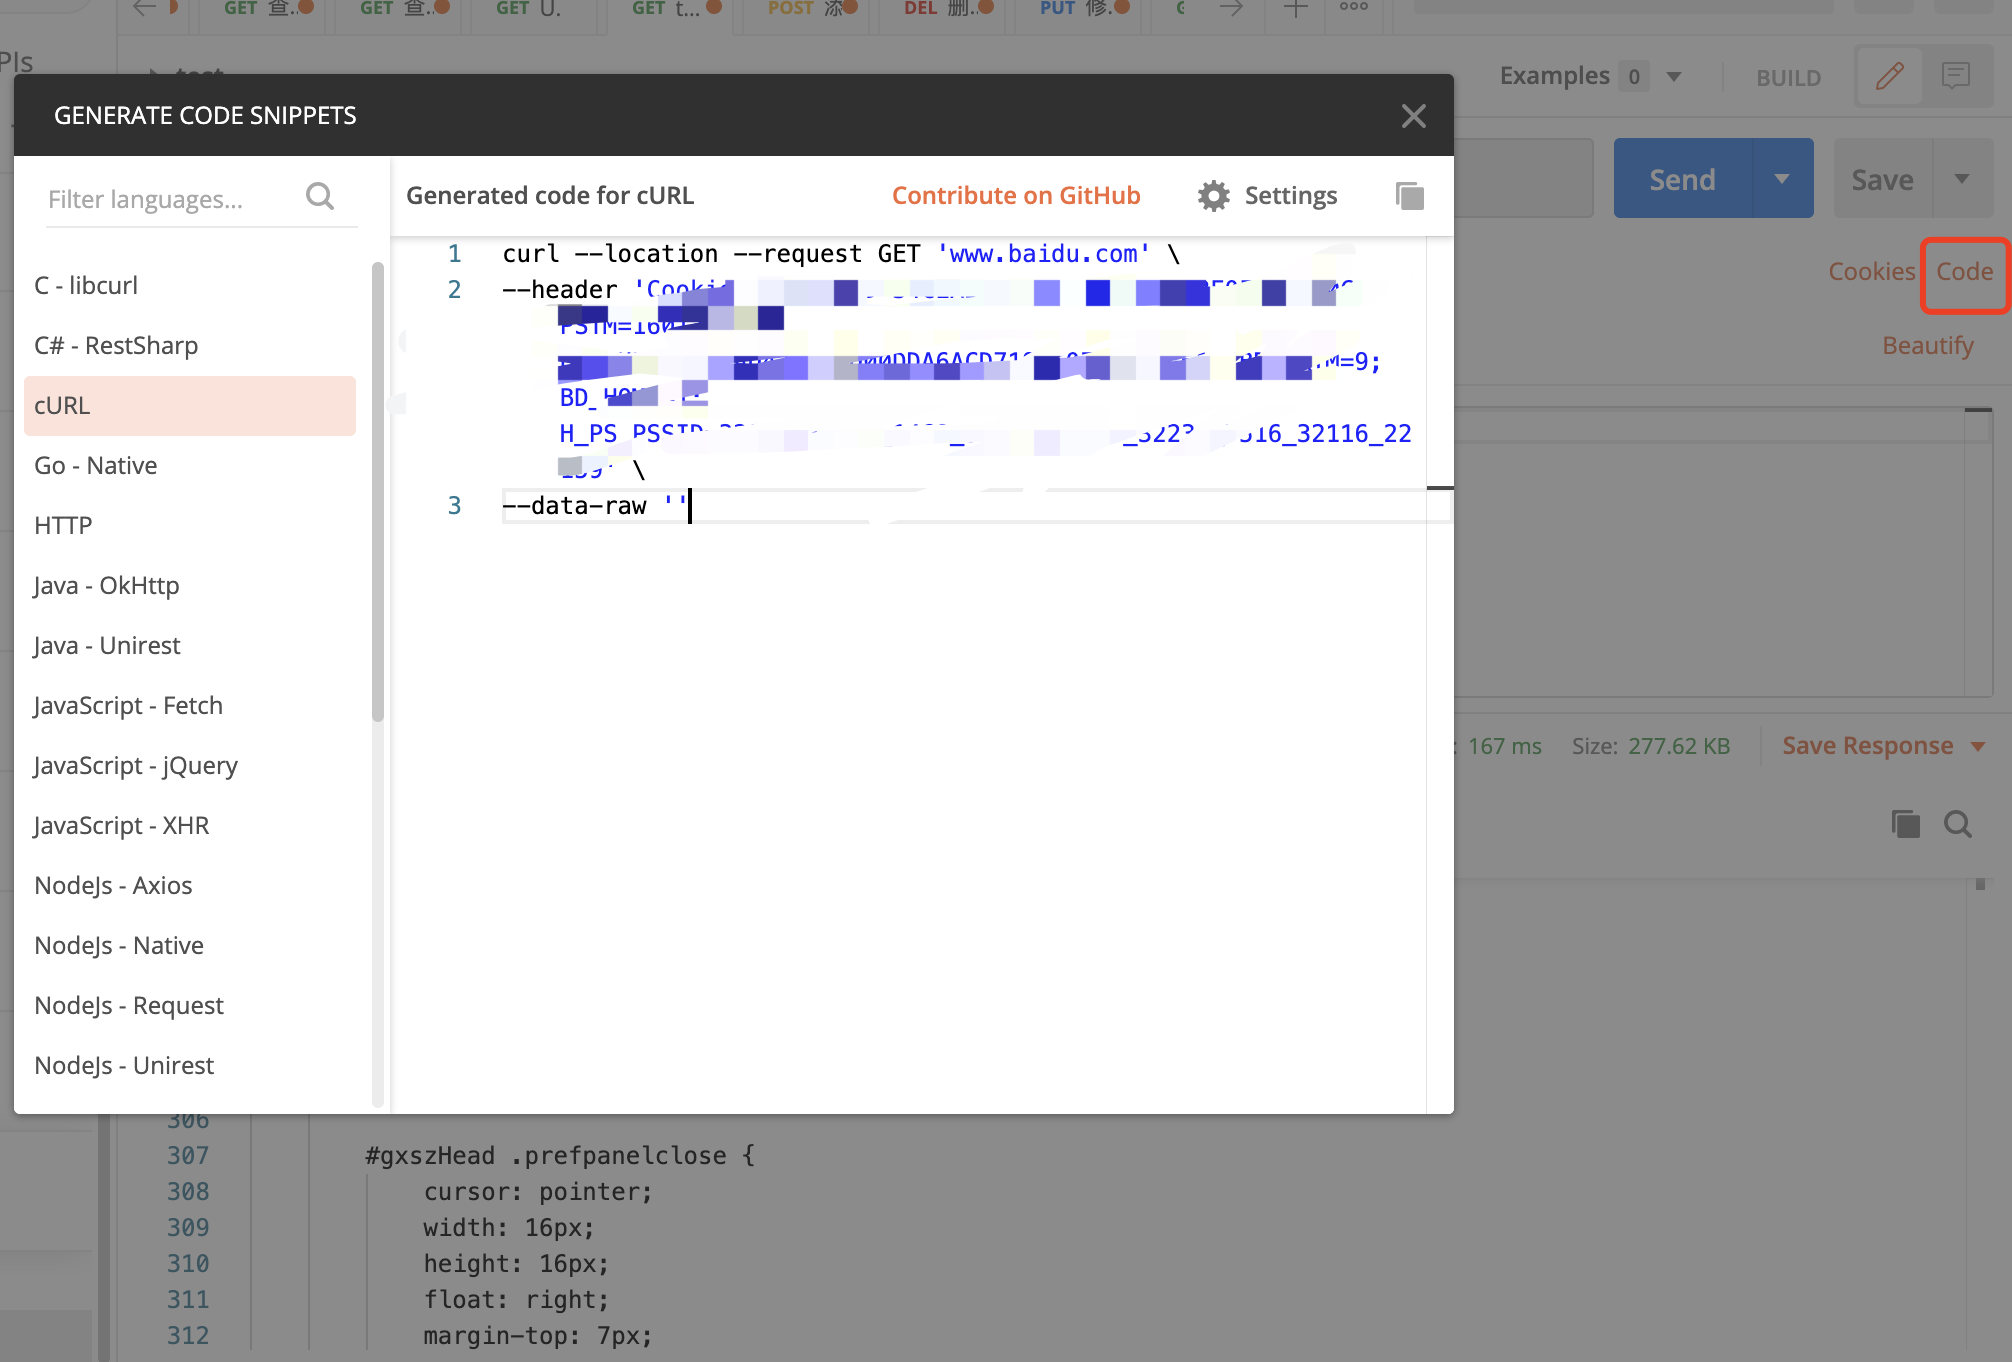2012x1362 pixels.
Task: Click the Filter languages input field
Action: (x=160, y=198)
